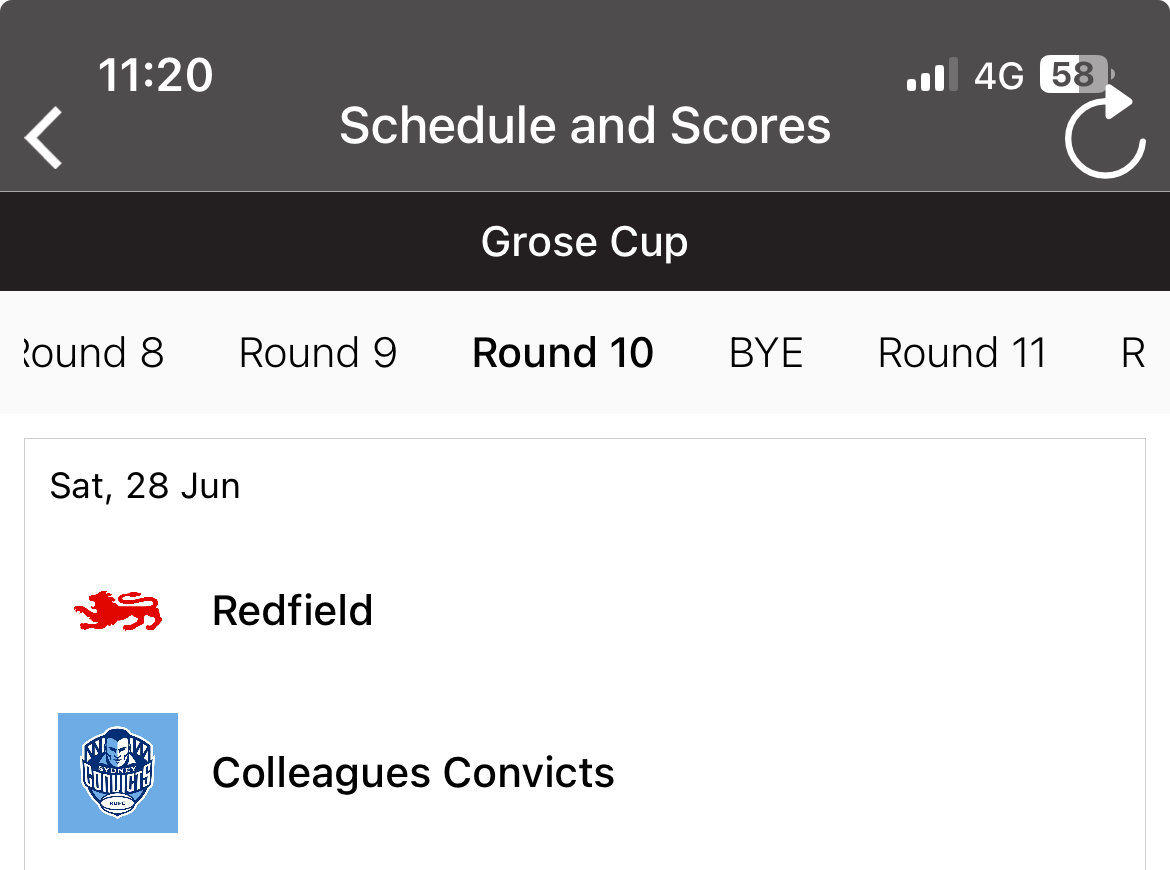1170x870 pixels.
Task: Tap the back arrow icon
Action: click(43, 137)
